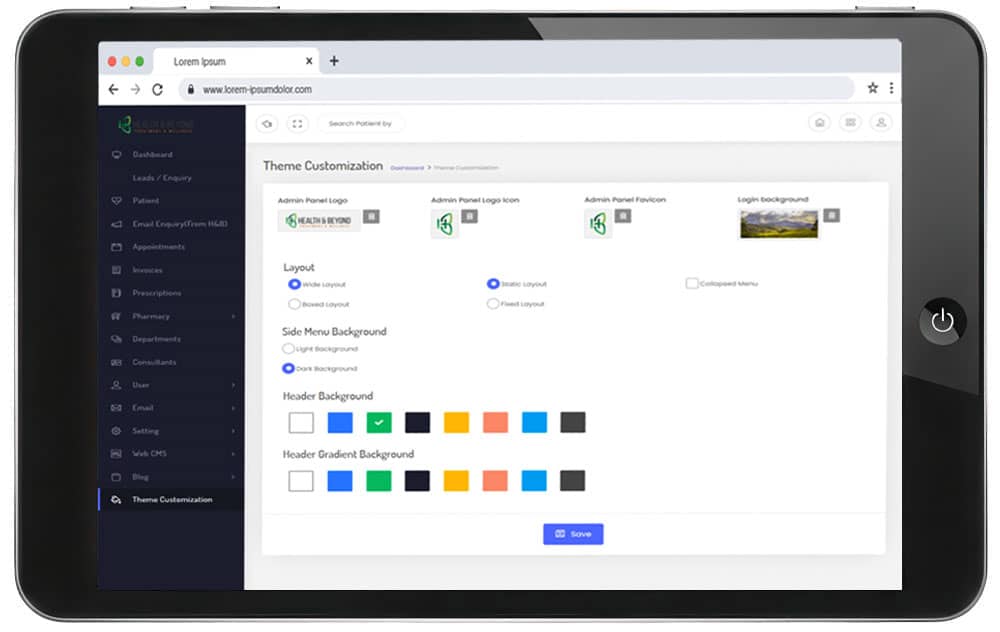
Task: Delete the Admin Panel Logo image
Action: click(371, 217)
